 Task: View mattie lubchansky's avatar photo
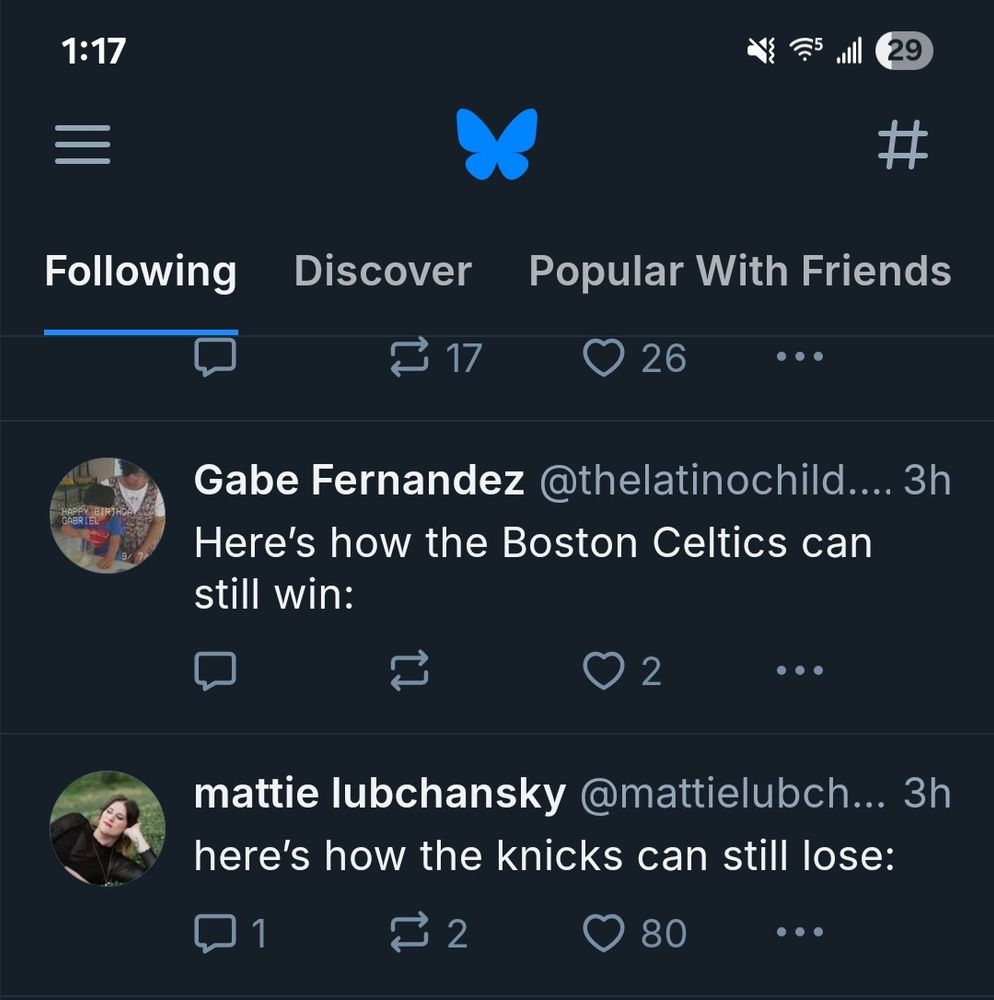[107, 828]
